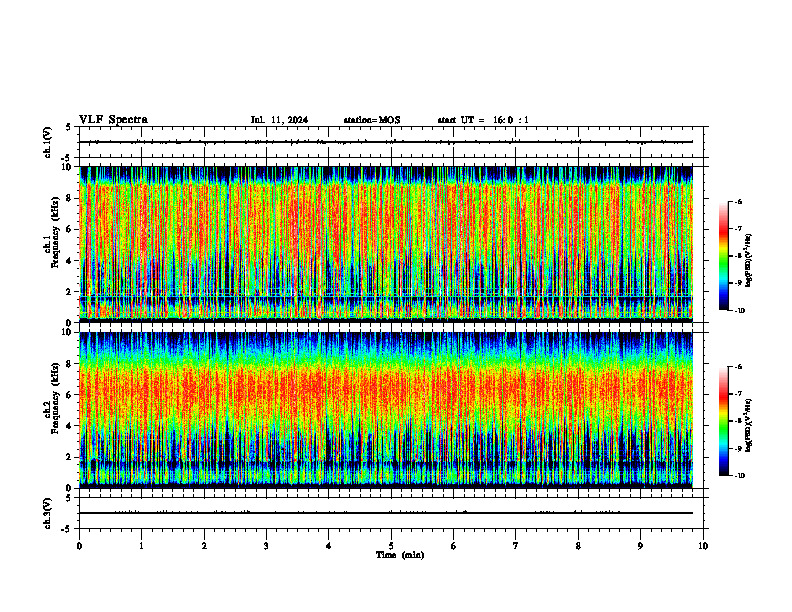
Task: Click the ch.2 PSD color scale bar
Action: click(x=723, y=421)
